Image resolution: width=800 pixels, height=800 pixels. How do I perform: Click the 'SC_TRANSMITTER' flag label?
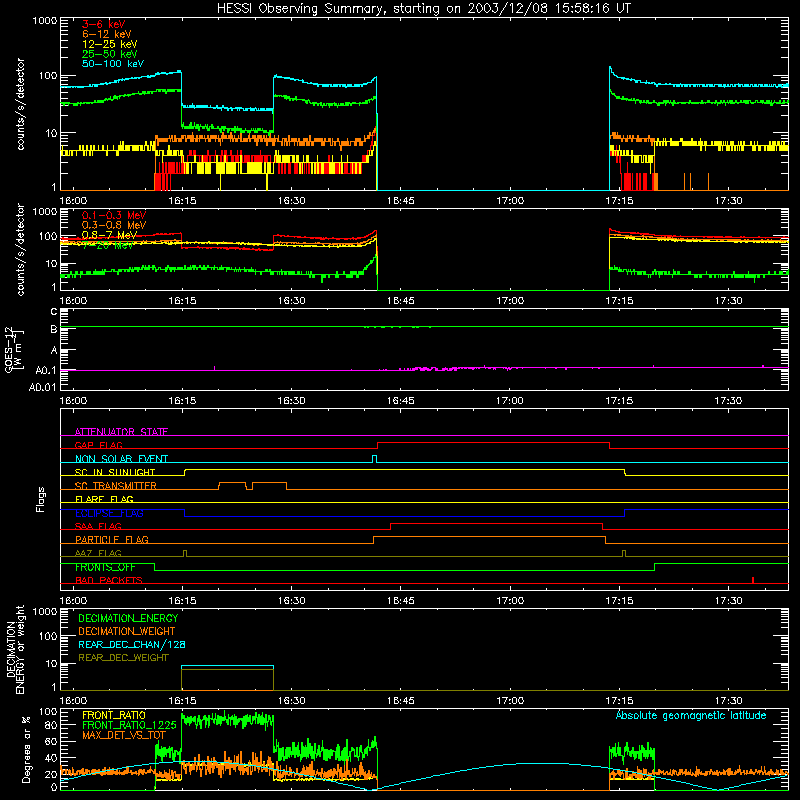(x=116, y=486)
